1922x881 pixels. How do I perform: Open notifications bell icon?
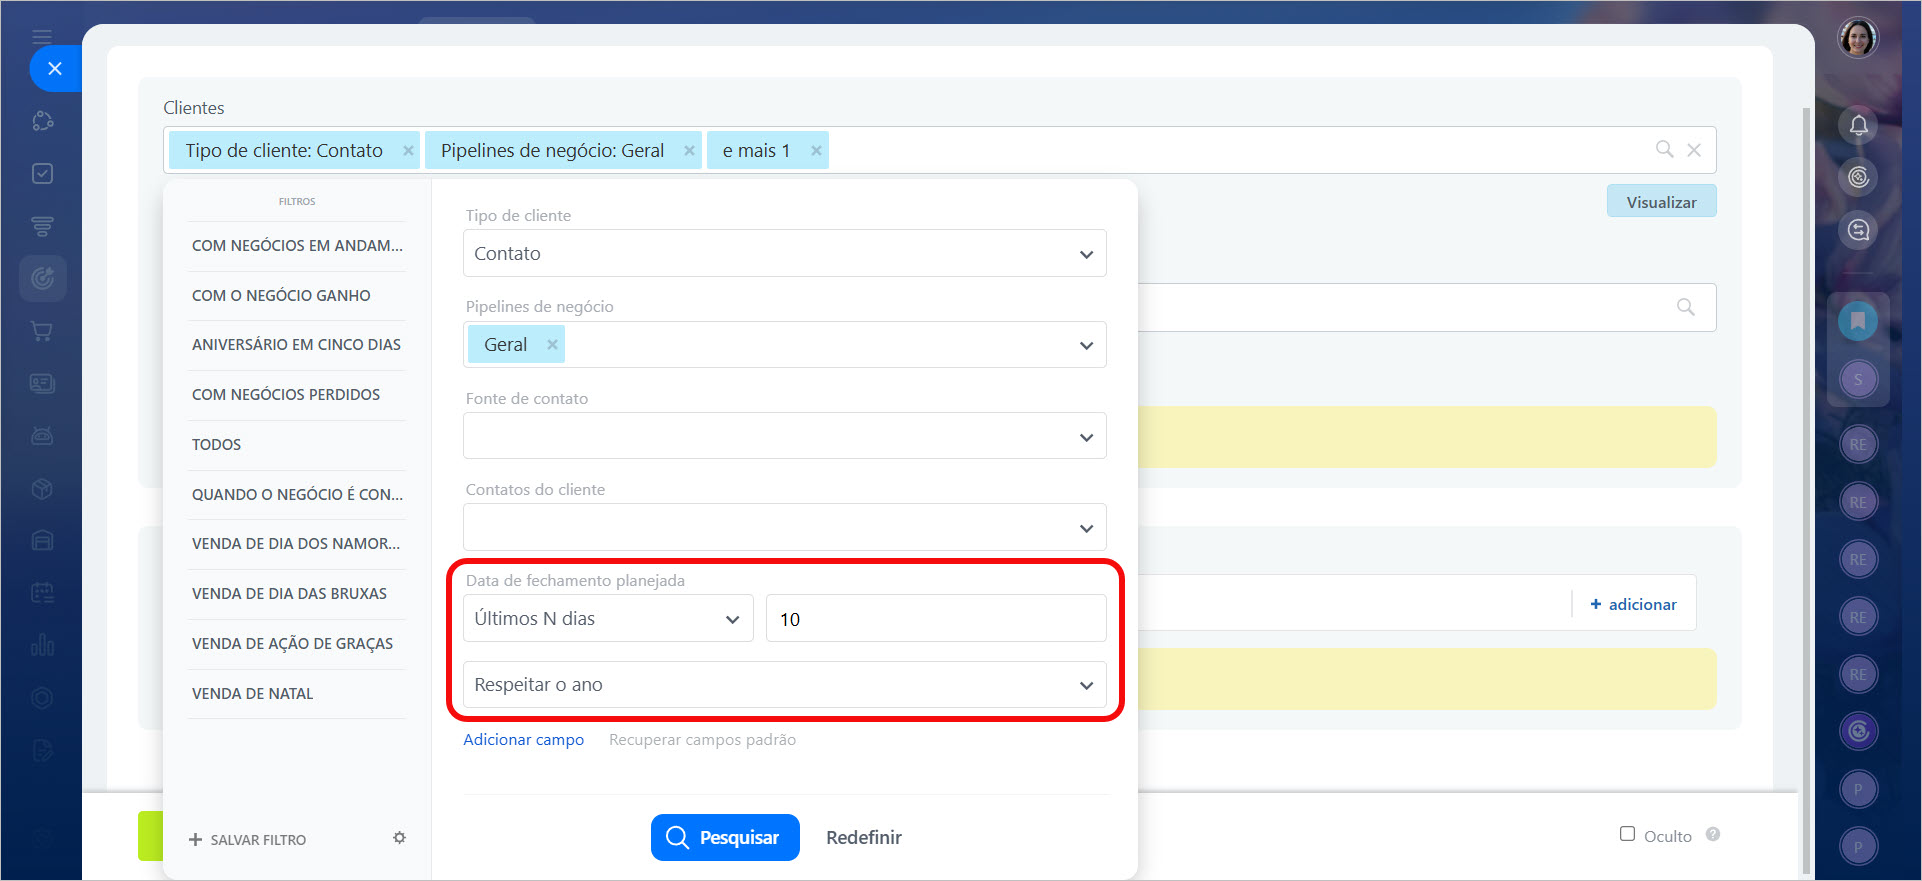coord(1858,125)
